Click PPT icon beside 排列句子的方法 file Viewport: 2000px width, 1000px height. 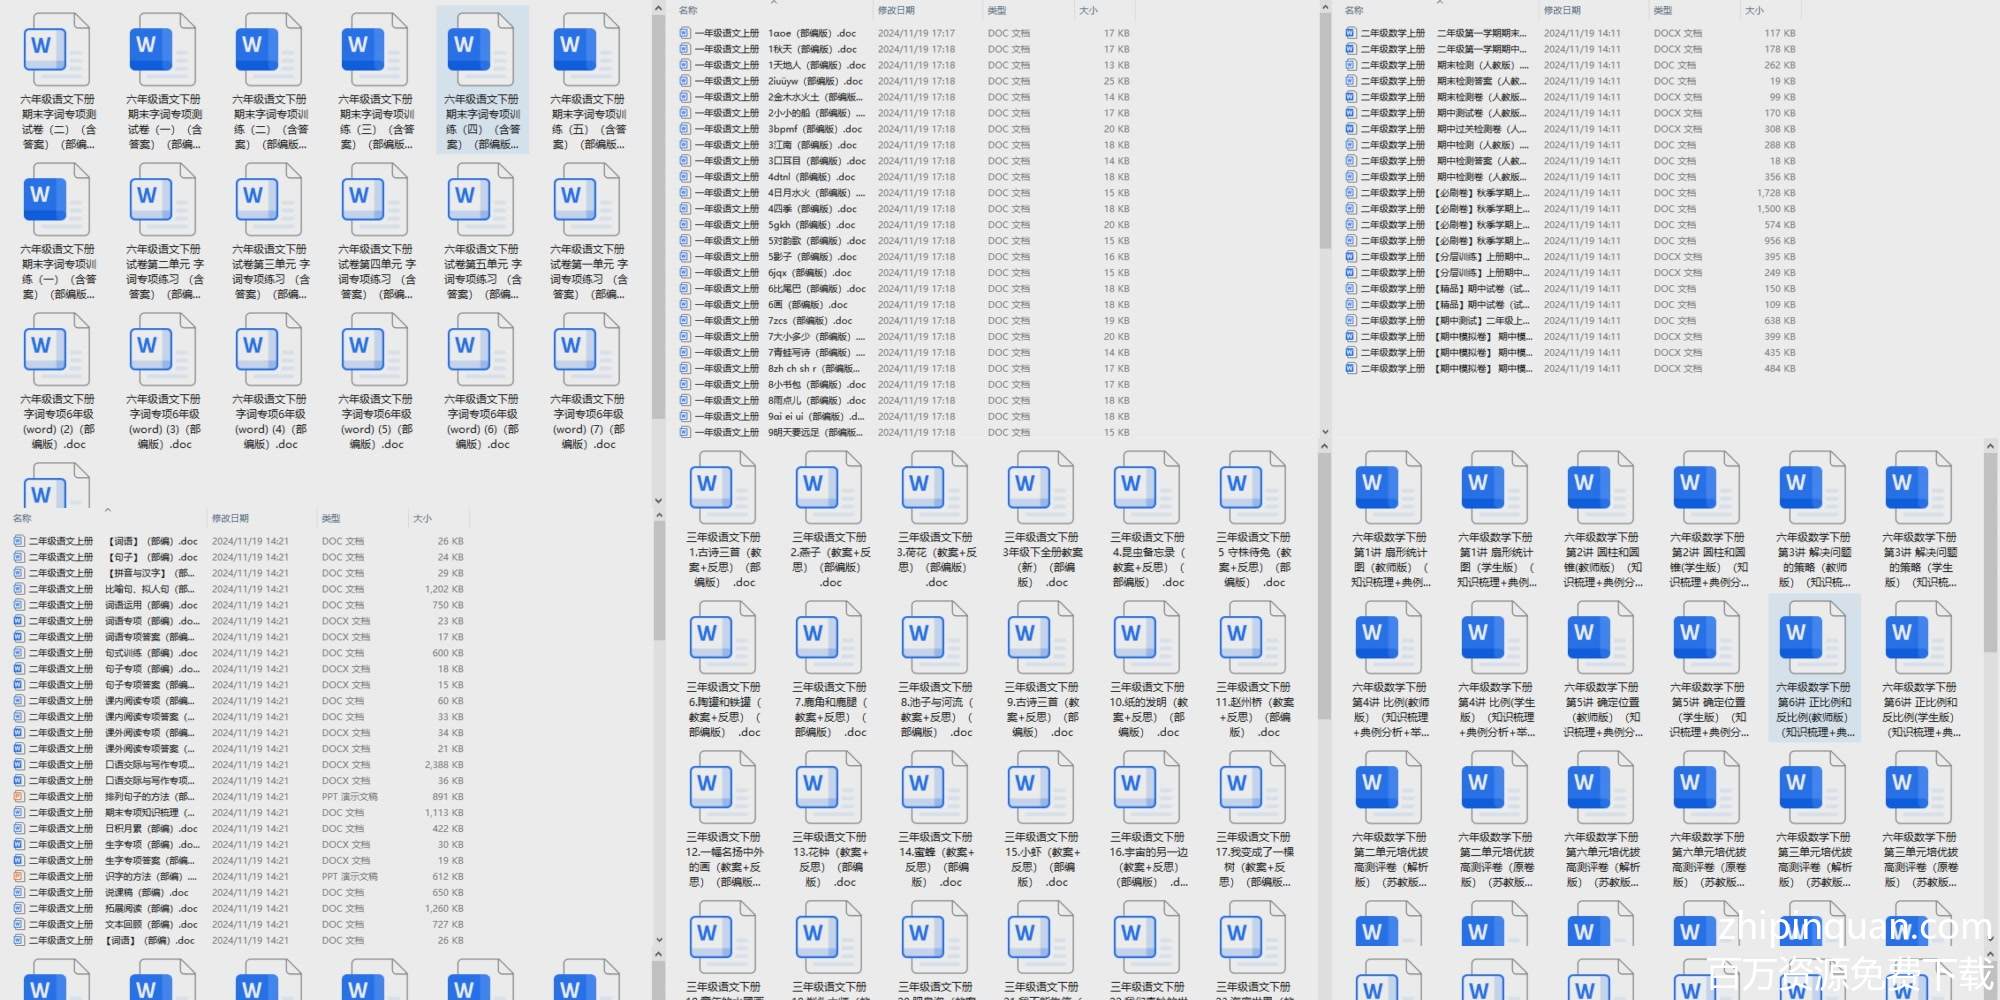click(19, 797)
